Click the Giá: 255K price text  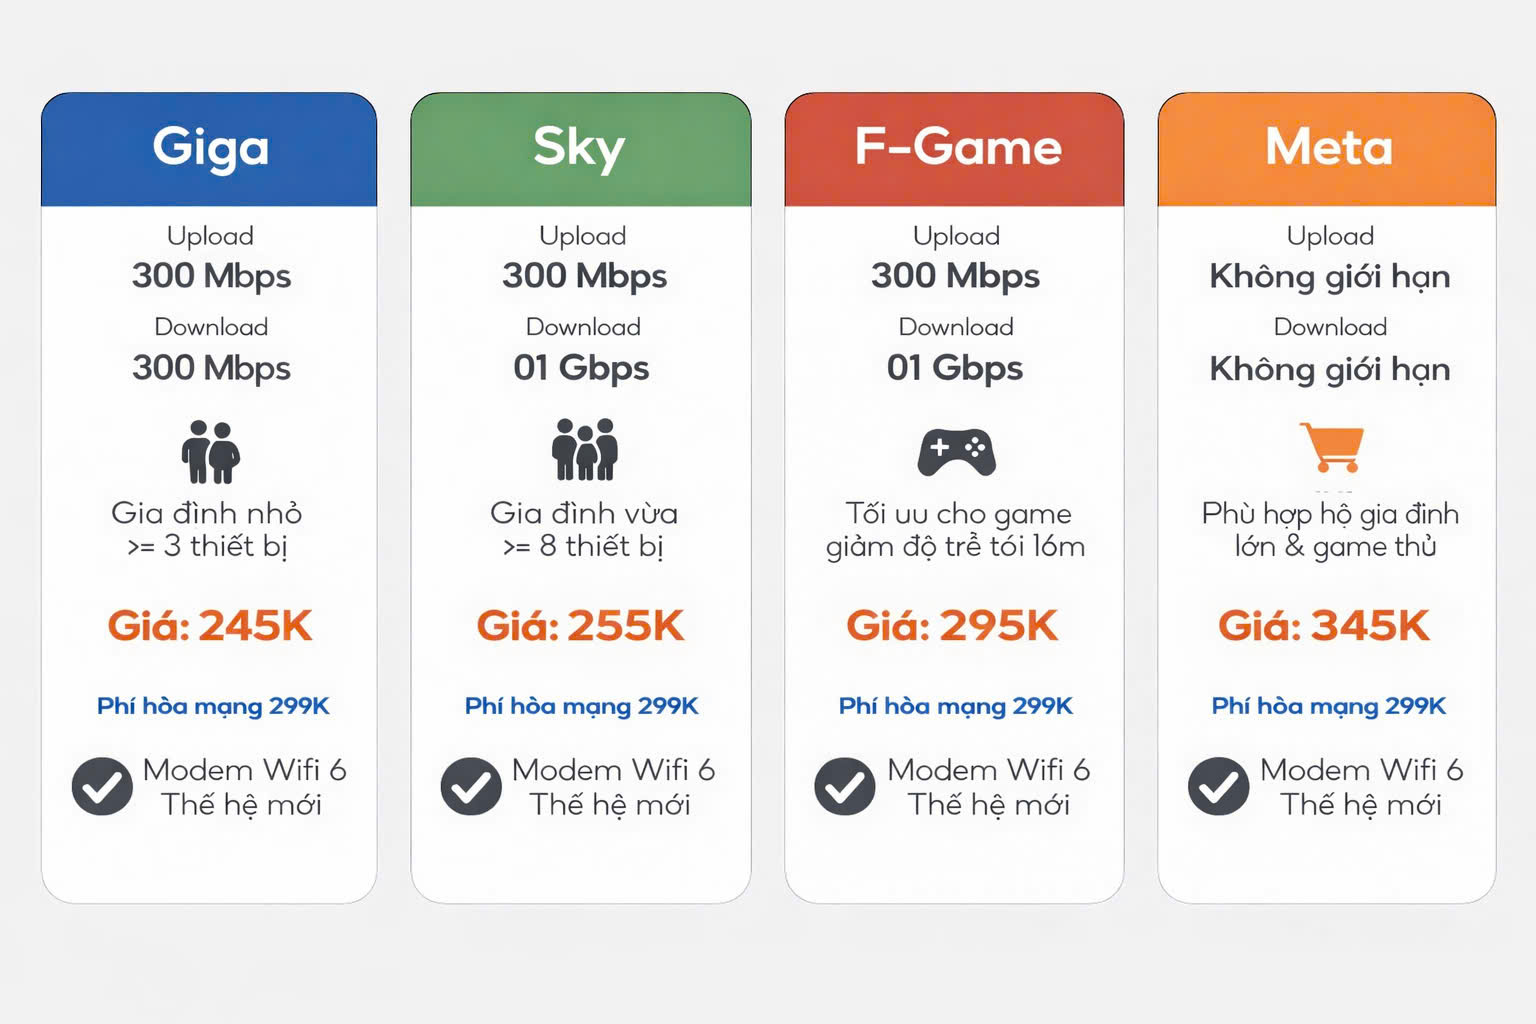pos(580,626)
